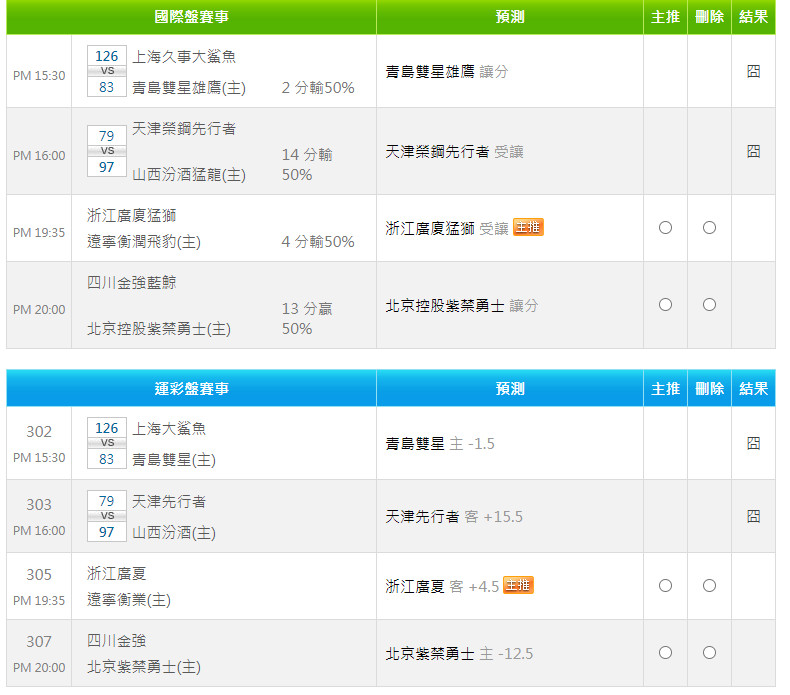Click team name 上海久事大鯊魚

click(184, 56)
